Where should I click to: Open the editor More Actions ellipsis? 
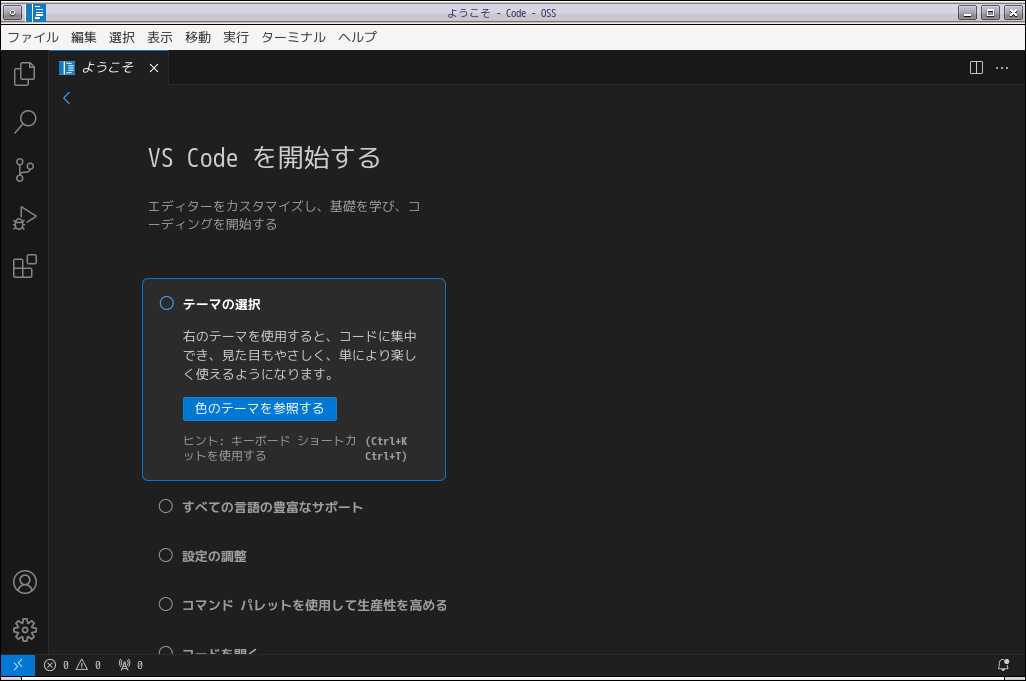click(x=1002, y=67)
